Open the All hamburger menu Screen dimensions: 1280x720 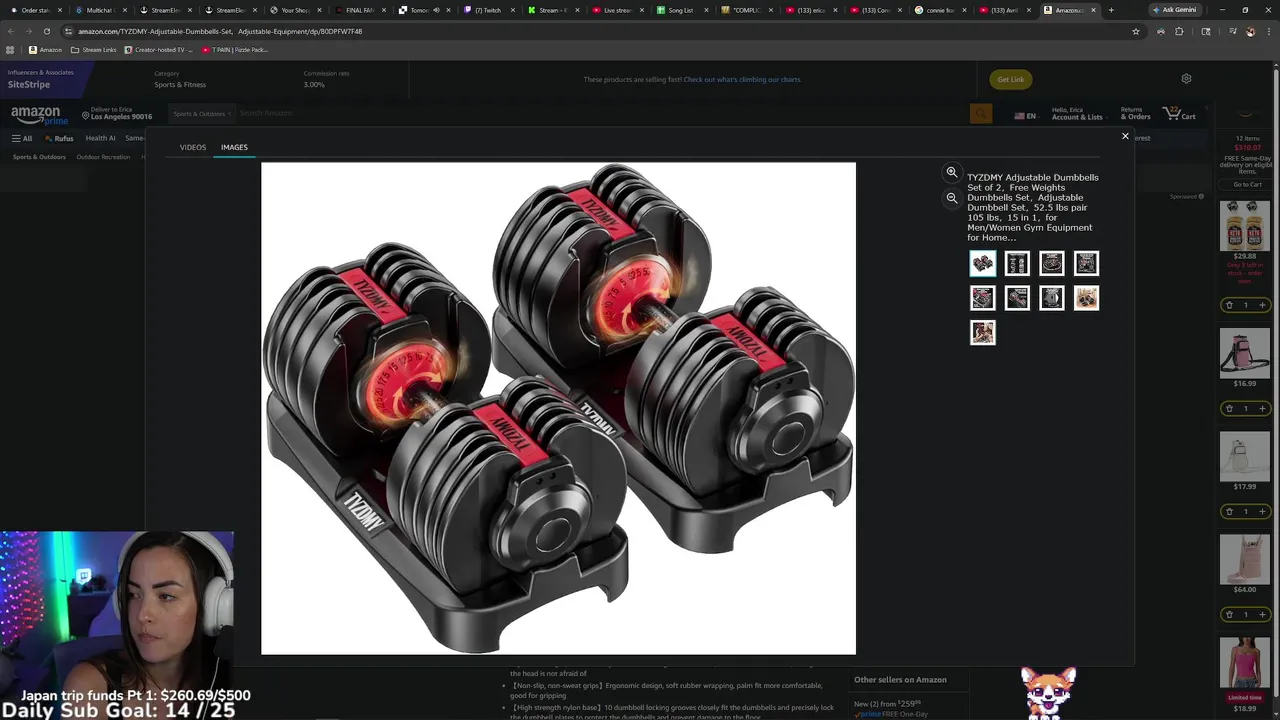[22, 138]
